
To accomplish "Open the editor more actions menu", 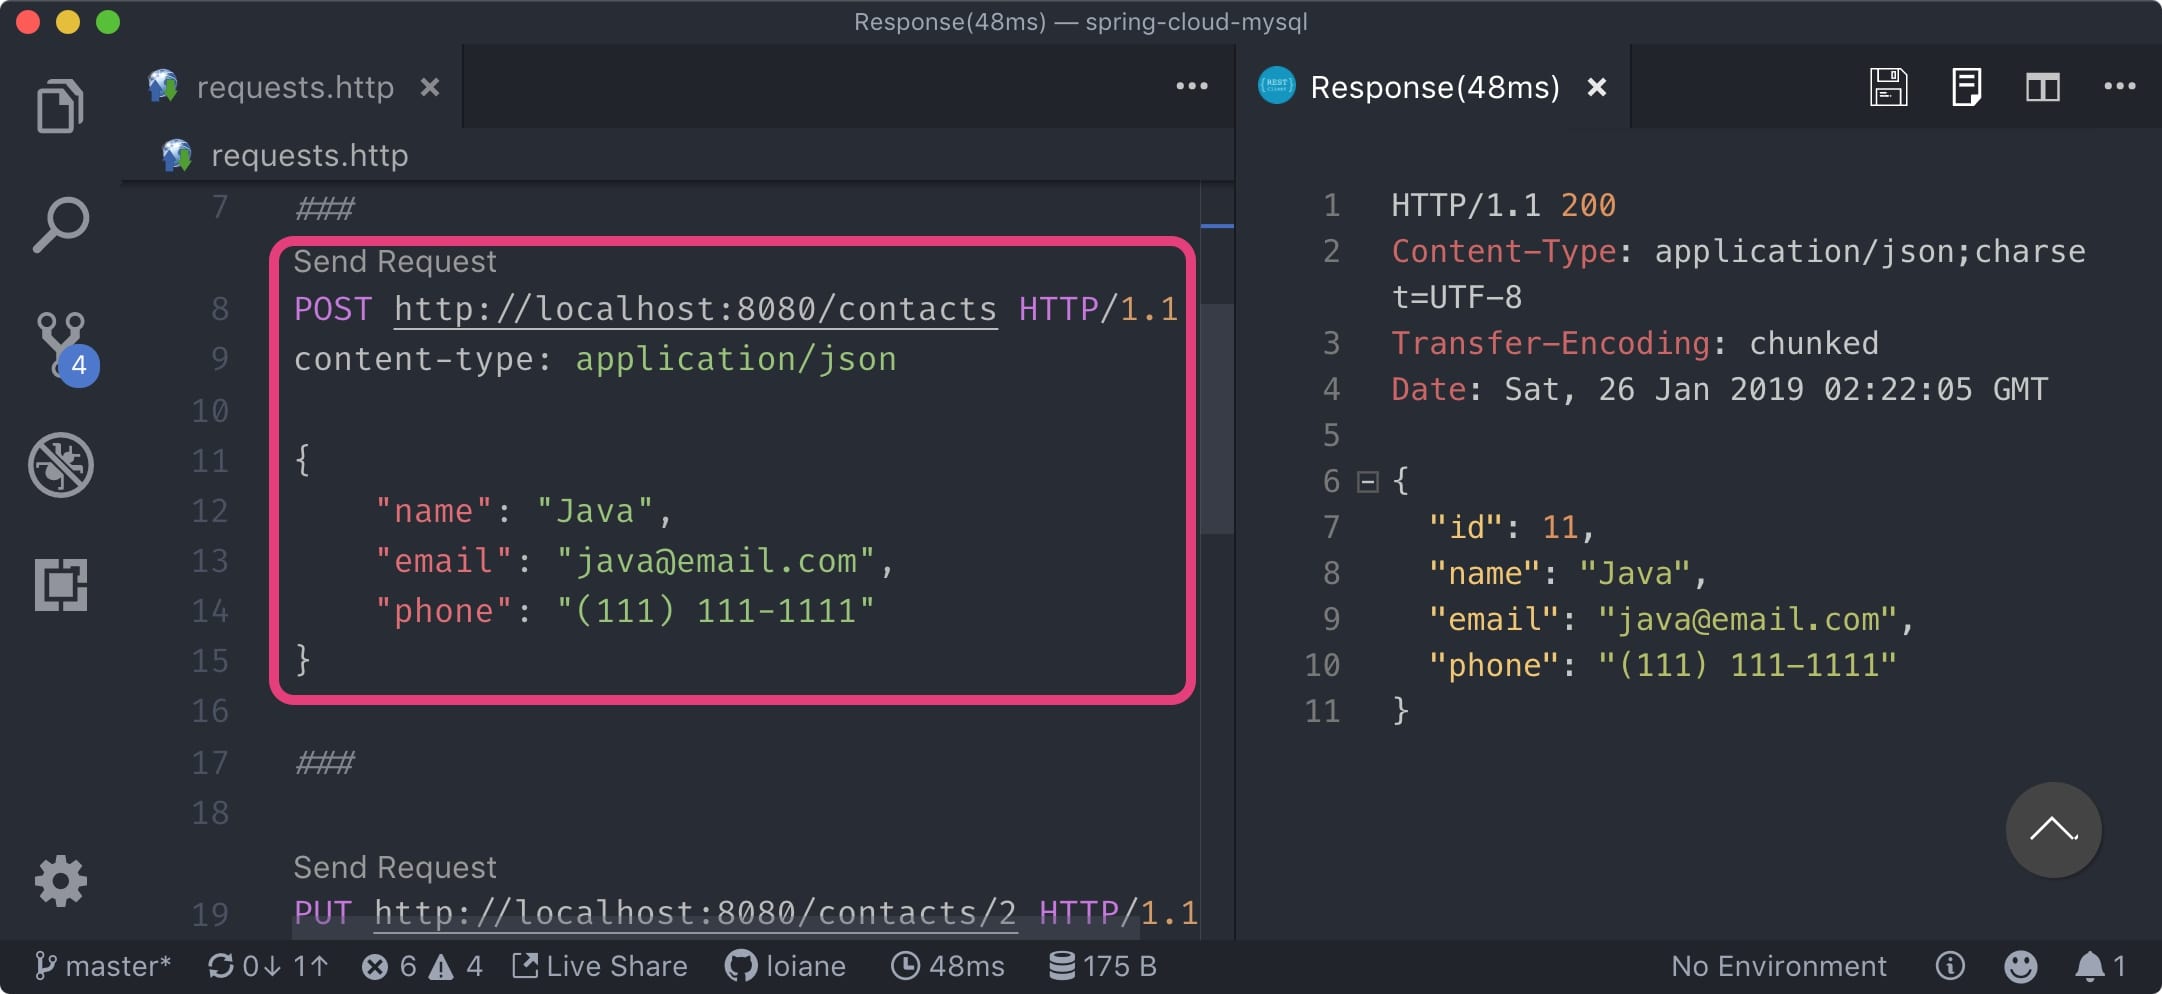I will (x=1190, y=87).
